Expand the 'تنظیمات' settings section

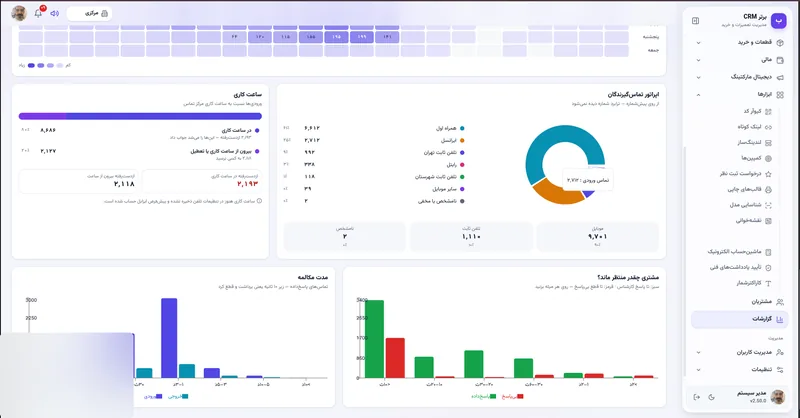point(740,370)
